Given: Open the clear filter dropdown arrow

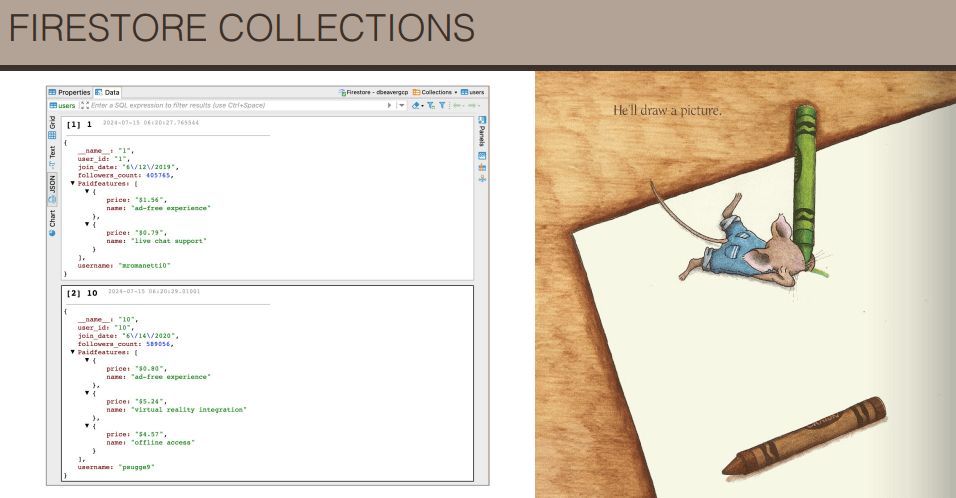Looking at the screenshot, I should pos(423,106).
